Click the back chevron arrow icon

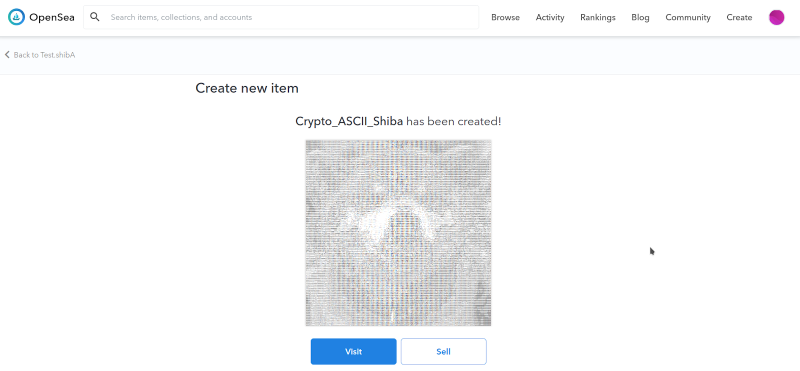pyautogui.click(x=7, y=55)
